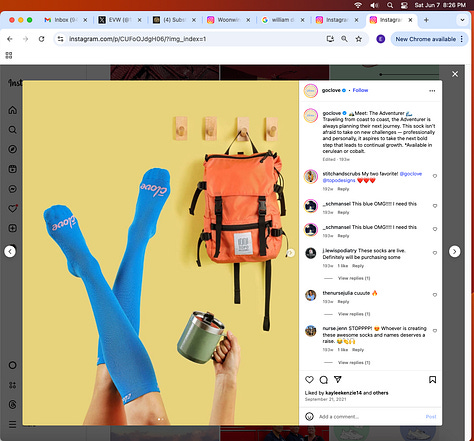Reply to thenursejulia comment
Screen dimensions: 474x441
pyautogui.click(x=343, y=302)
